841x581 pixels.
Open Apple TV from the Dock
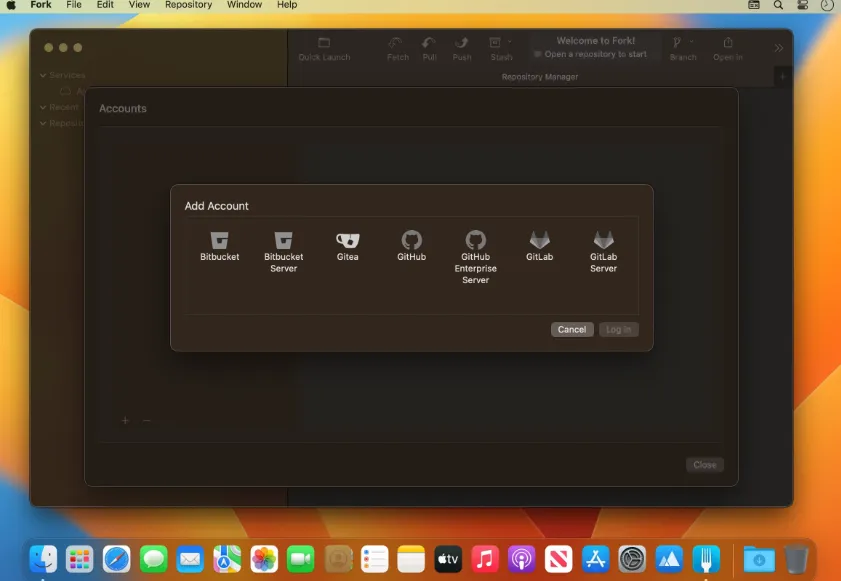tap(448, 559)
